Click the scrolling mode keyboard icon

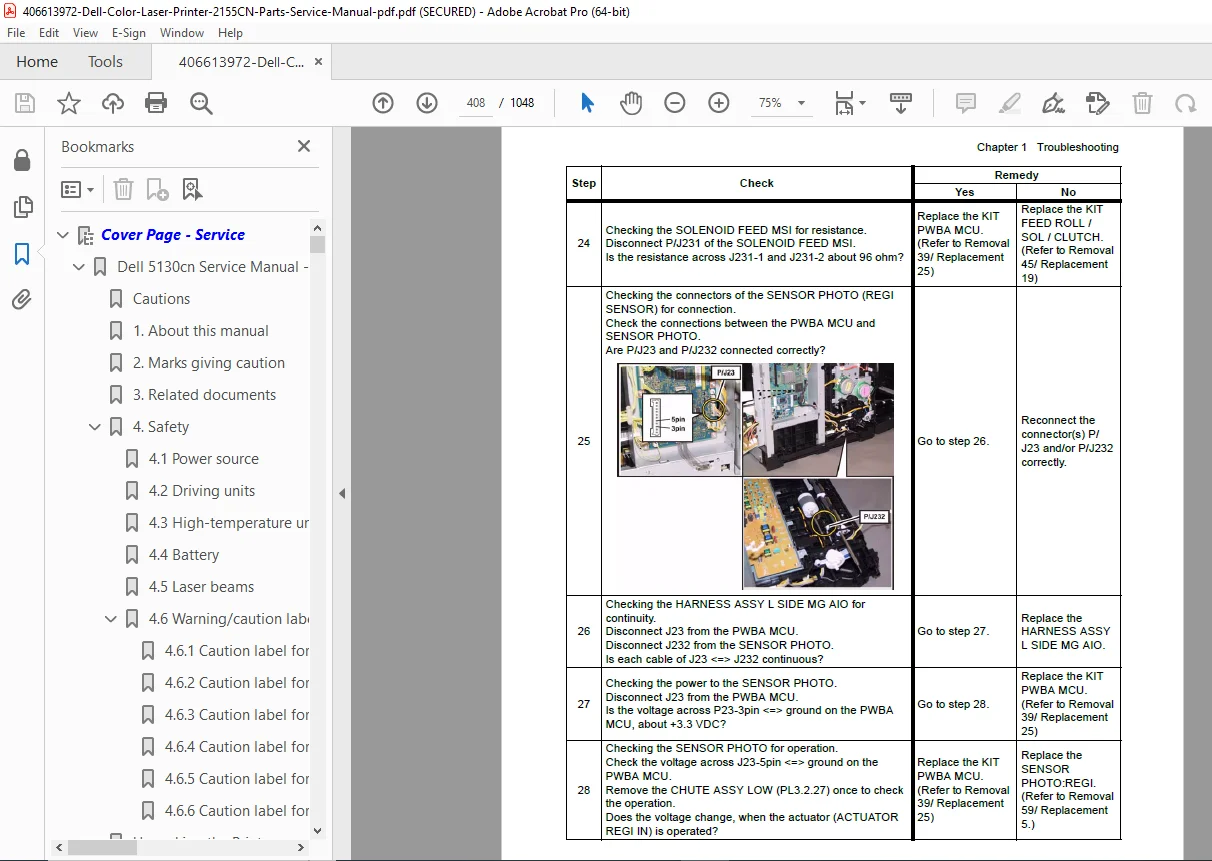pos(901,103)
